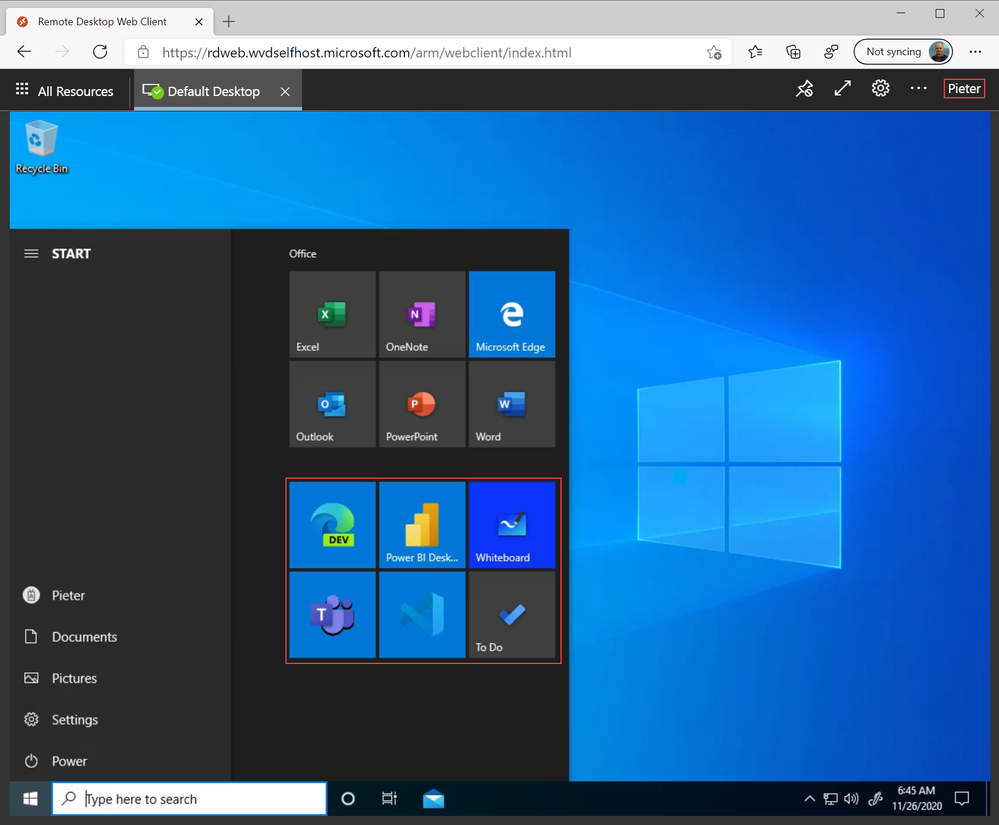Open the Microsoft Edge legacy tile
999x825 pixels.
click(512, 314)
